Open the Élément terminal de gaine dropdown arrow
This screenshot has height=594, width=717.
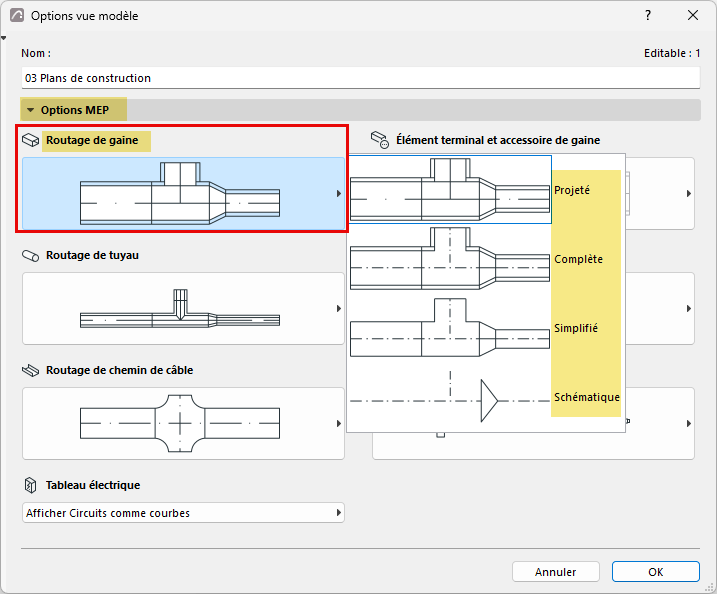(x=689, y=193)
